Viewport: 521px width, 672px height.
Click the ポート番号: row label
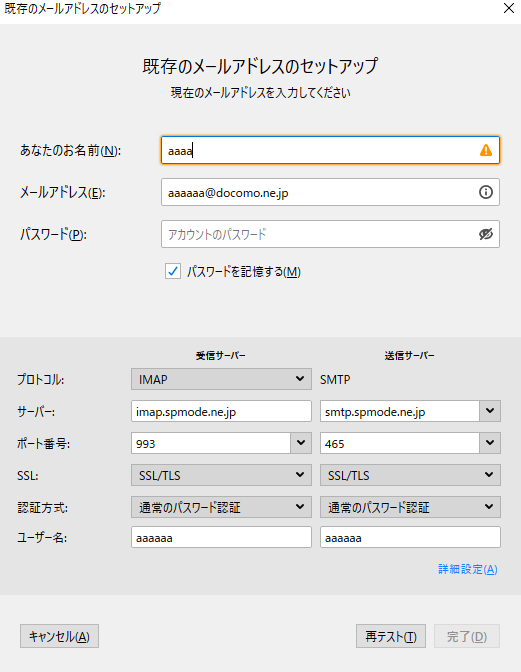click(43, 443)
